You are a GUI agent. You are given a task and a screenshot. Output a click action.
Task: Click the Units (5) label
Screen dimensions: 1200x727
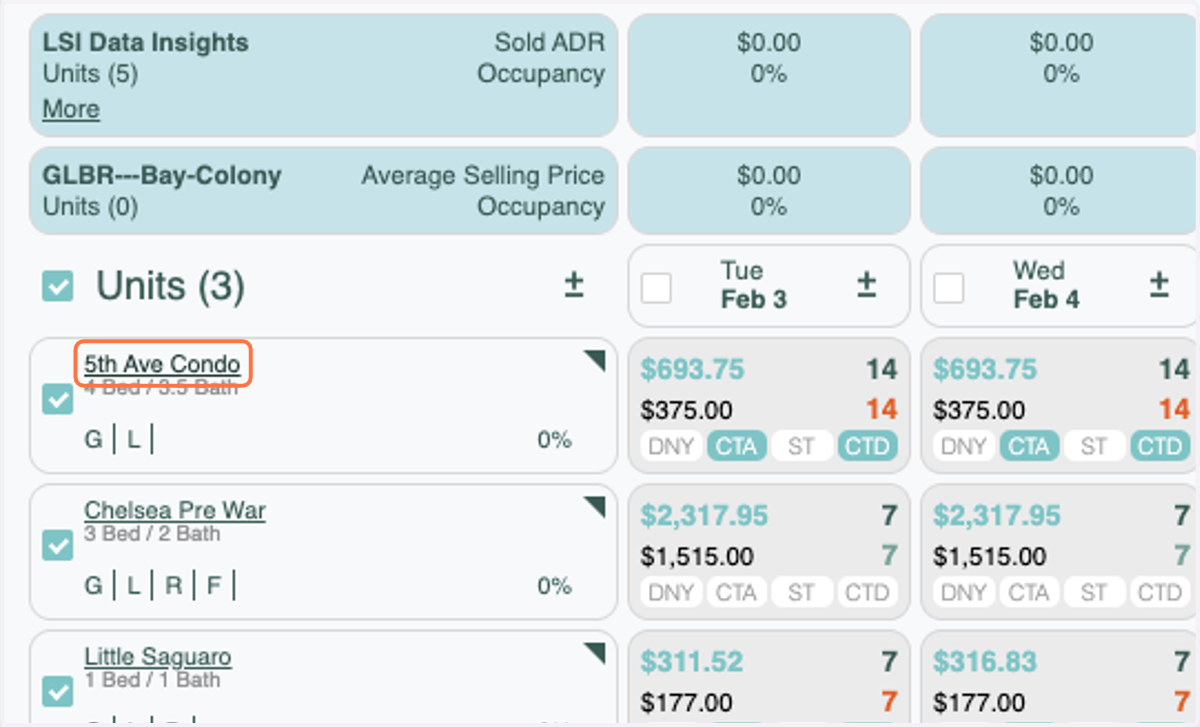pos(90,74)
